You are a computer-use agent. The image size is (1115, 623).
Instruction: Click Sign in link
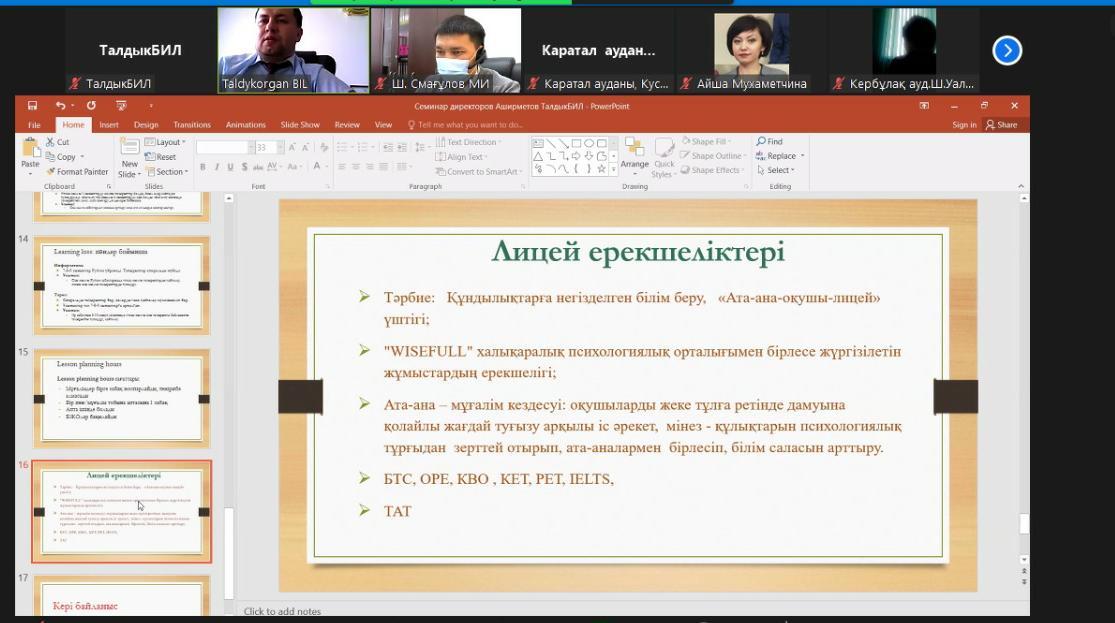click(964, 124)
